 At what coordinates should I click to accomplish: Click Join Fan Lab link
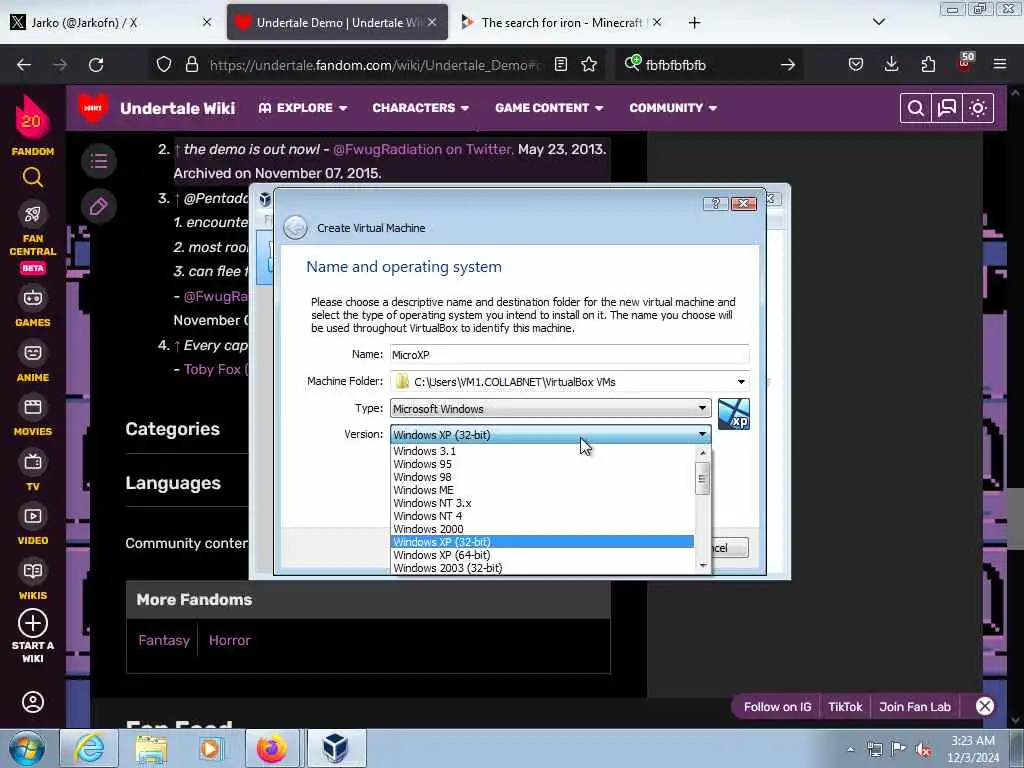pyautogui.click(x=914, y=707)
